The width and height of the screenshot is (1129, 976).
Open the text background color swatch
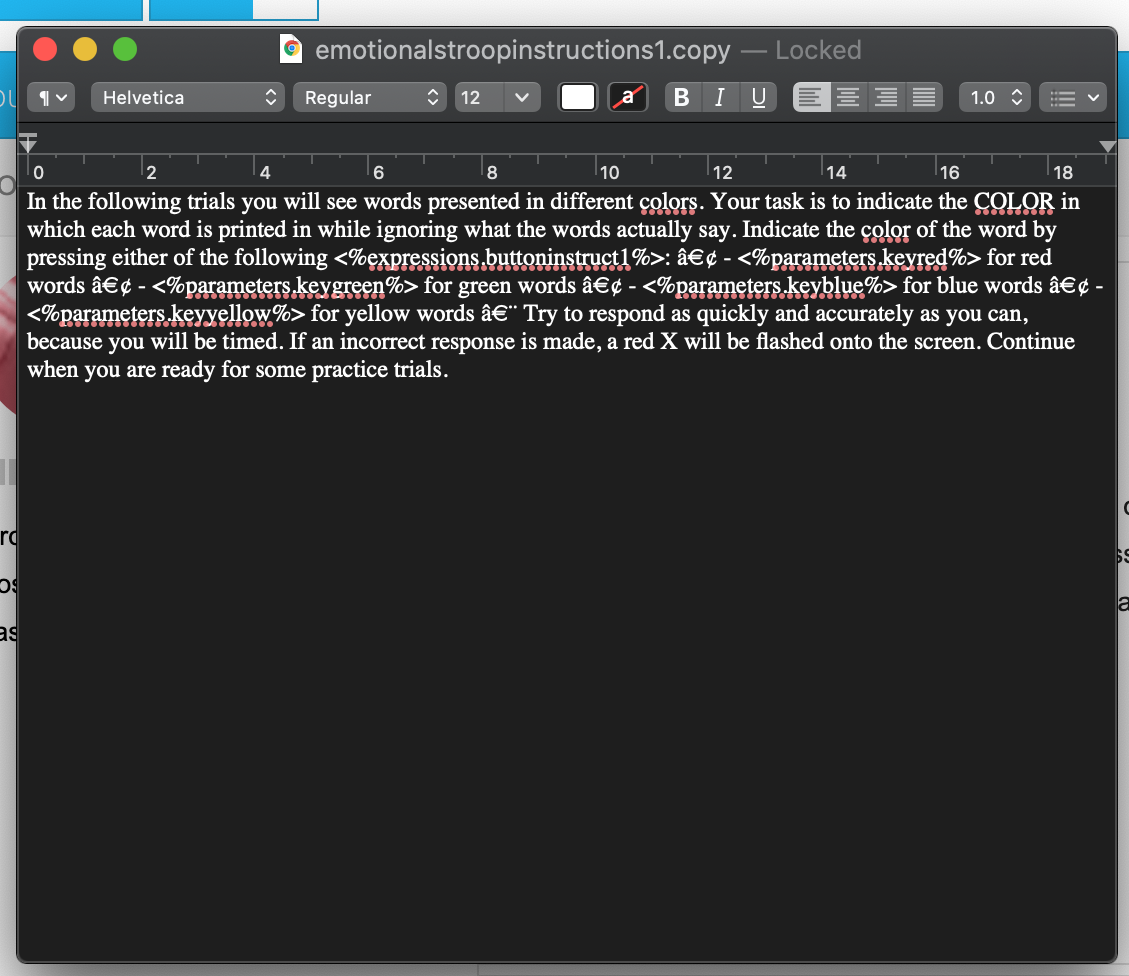628,97
